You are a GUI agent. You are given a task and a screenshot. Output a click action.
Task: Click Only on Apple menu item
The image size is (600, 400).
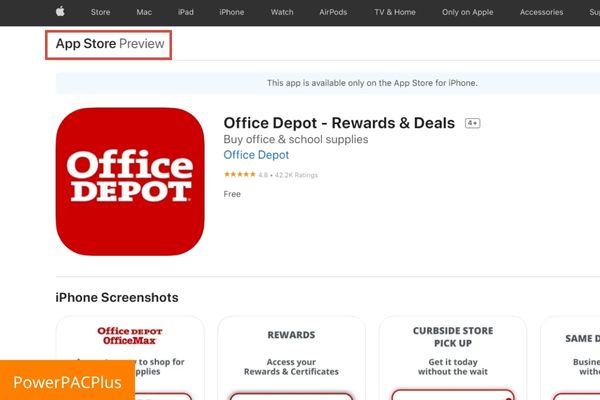(x=468, y=12)
